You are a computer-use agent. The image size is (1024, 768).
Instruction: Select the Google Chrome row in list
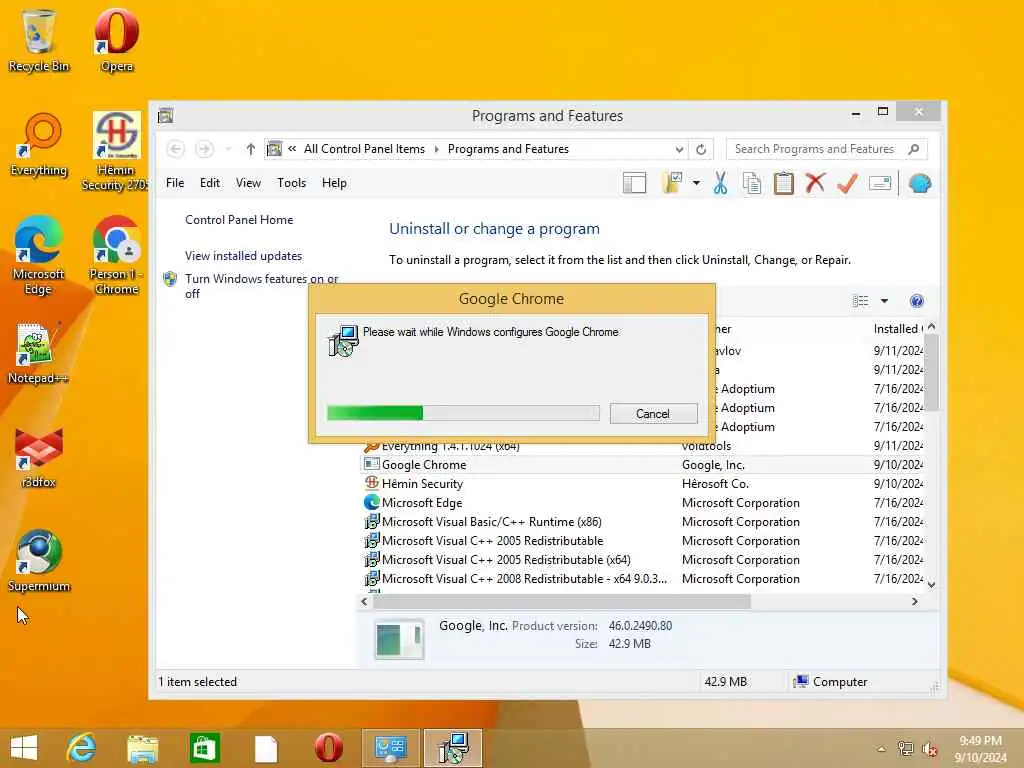click(643, 465)
